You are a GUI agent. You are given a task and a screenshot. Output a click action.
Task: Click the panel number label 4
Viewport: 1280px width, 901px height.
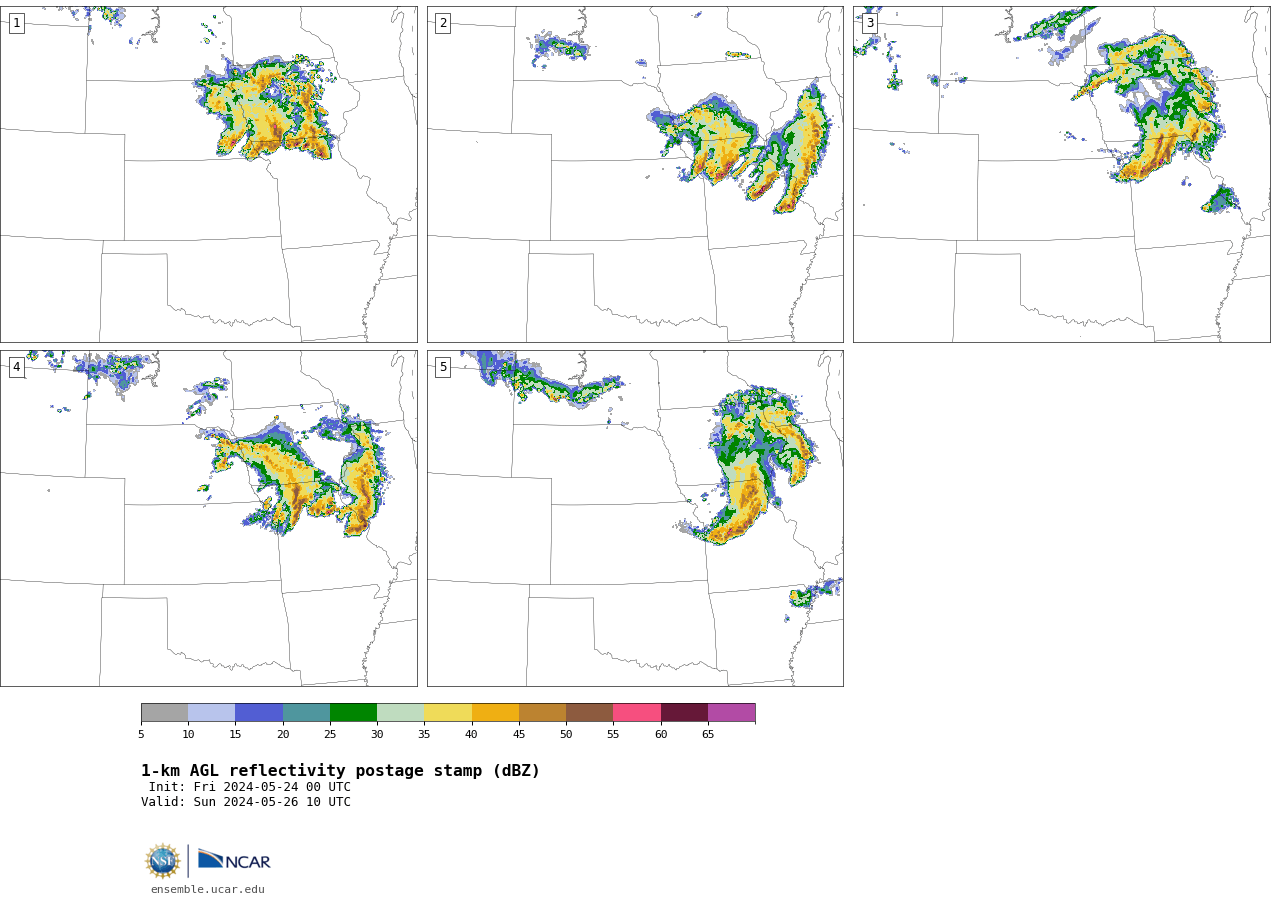(x=16, y=367)
